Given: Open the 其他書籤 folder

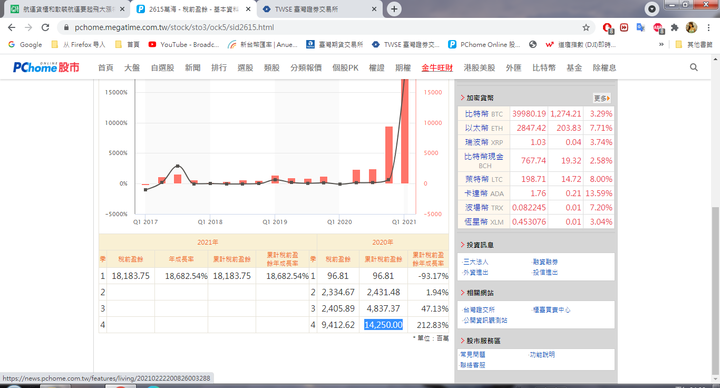Looking at the screenshot, I should click(694, 45).
